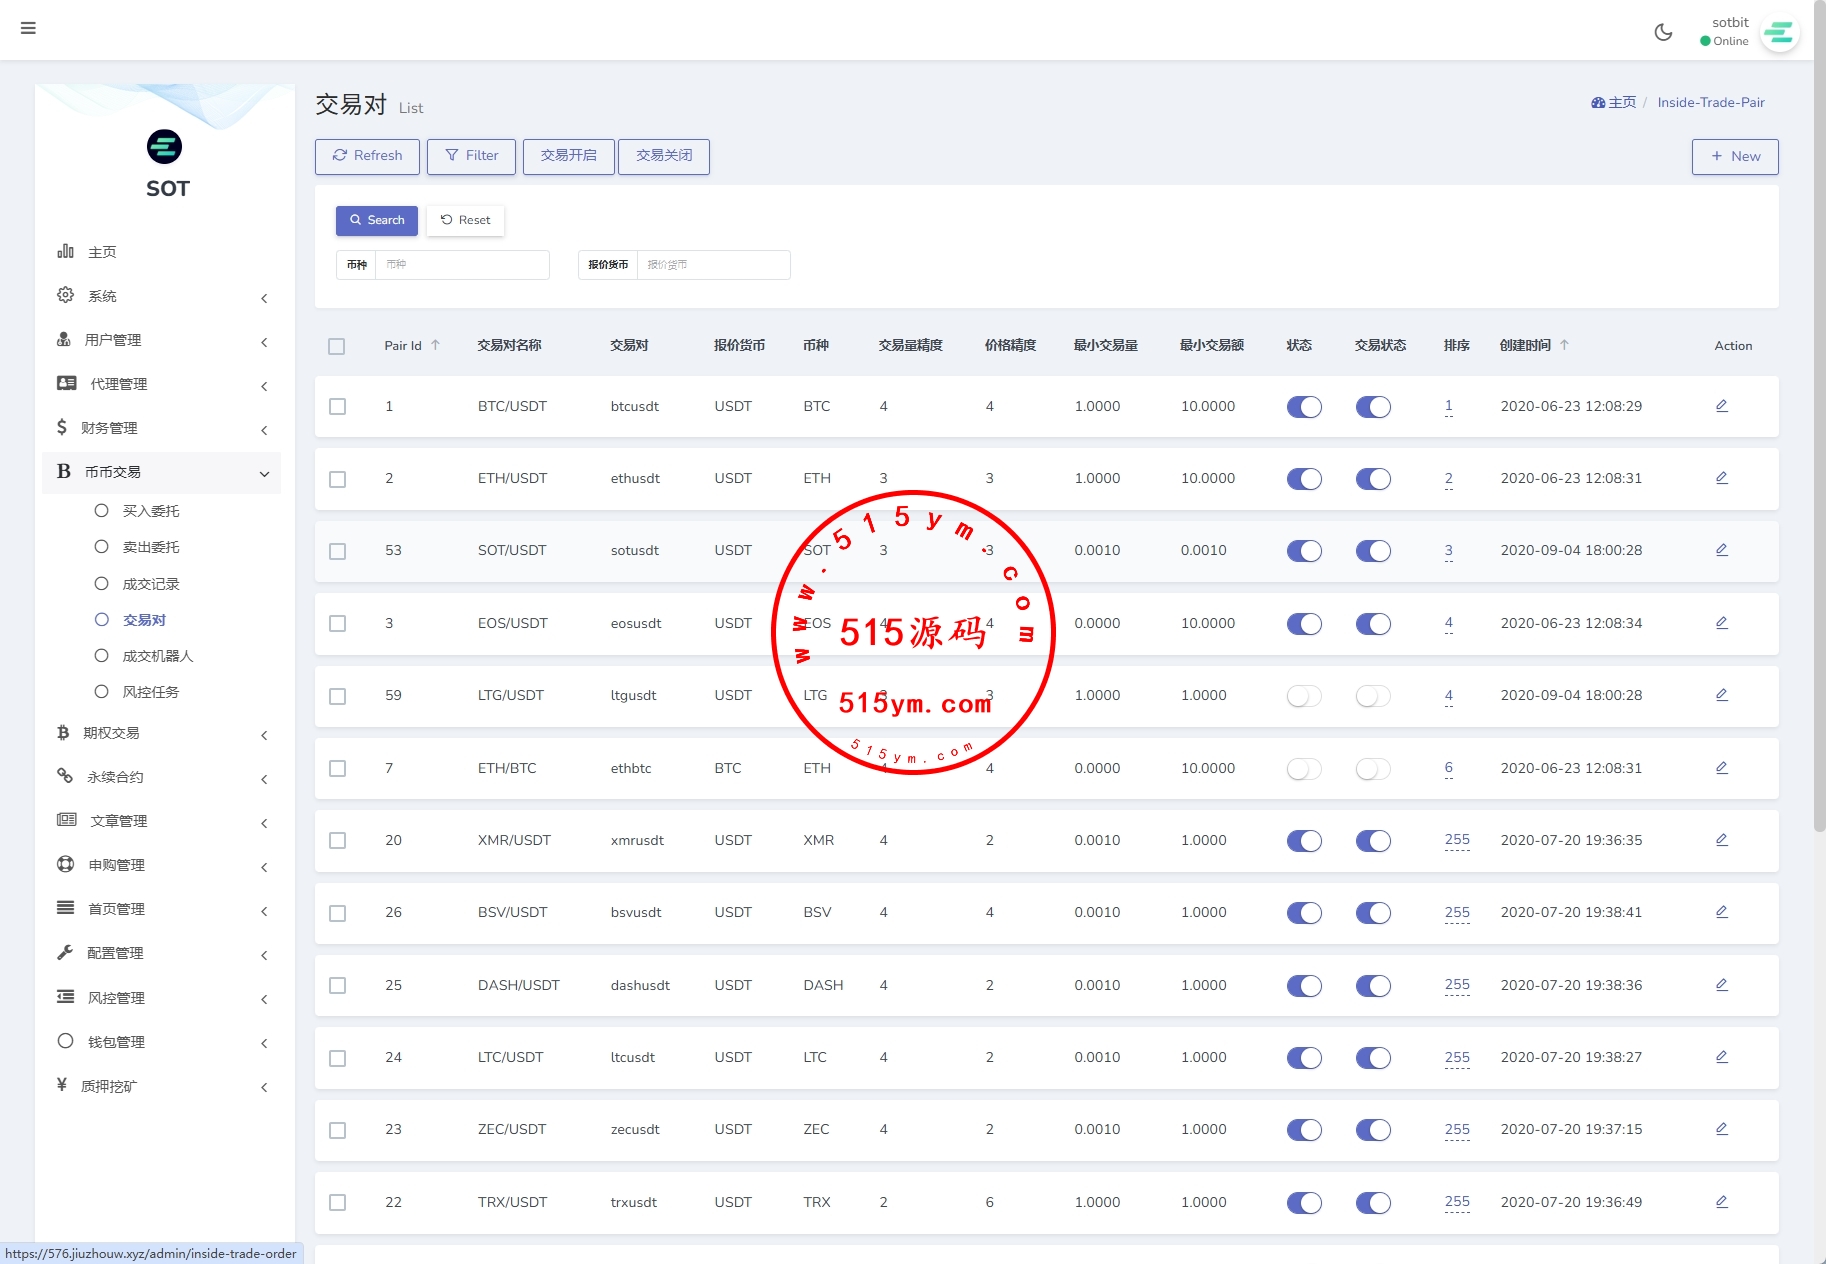Screen dimensions: 1826x1264
Task: Sort by Pair Id arrow icon
Action: coord(436,345)
